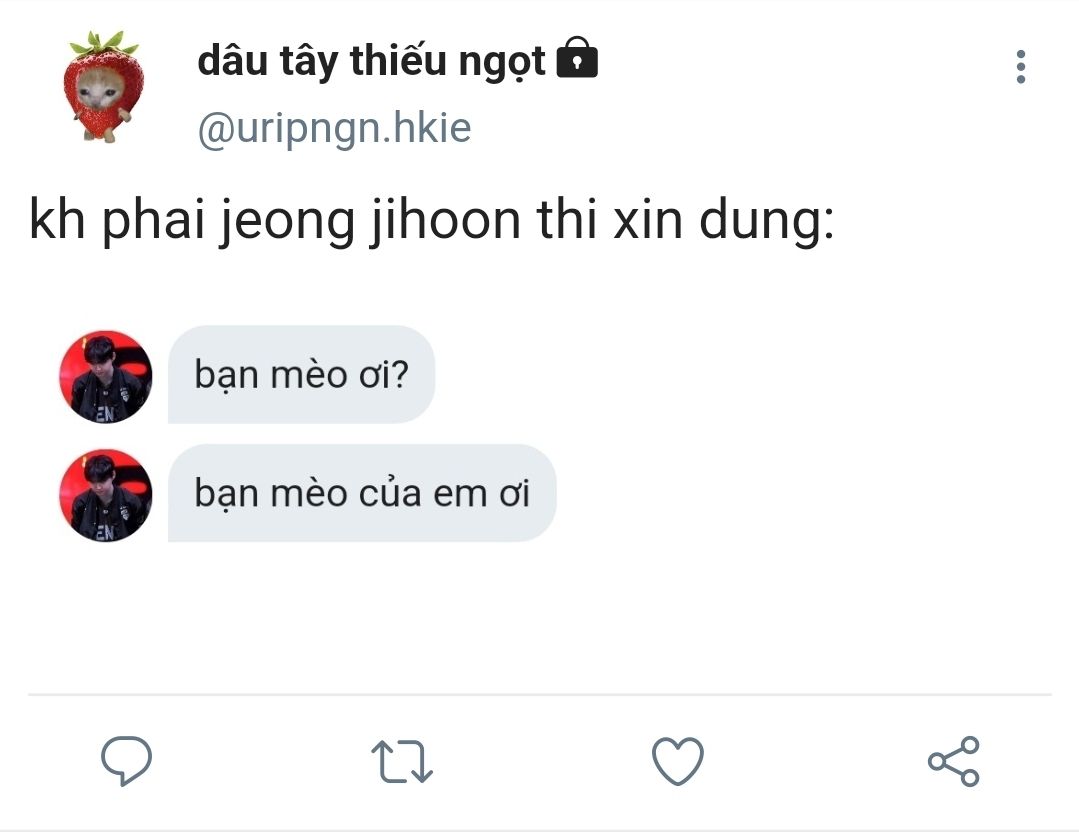Open the strawberry cat profile avatar
The height and width of the screenshot is (832, 1079).
(104, 86)
